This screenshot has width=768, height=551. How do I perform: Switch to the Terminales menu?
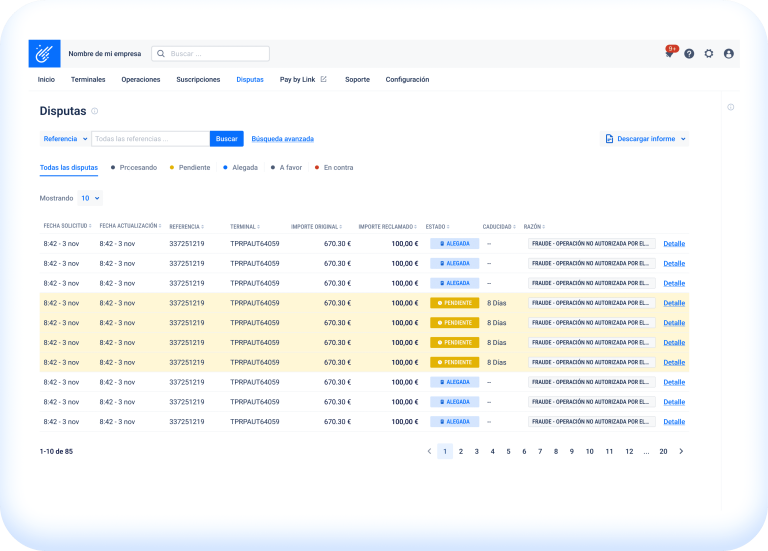pyautogui.click(x=88, y=79)
